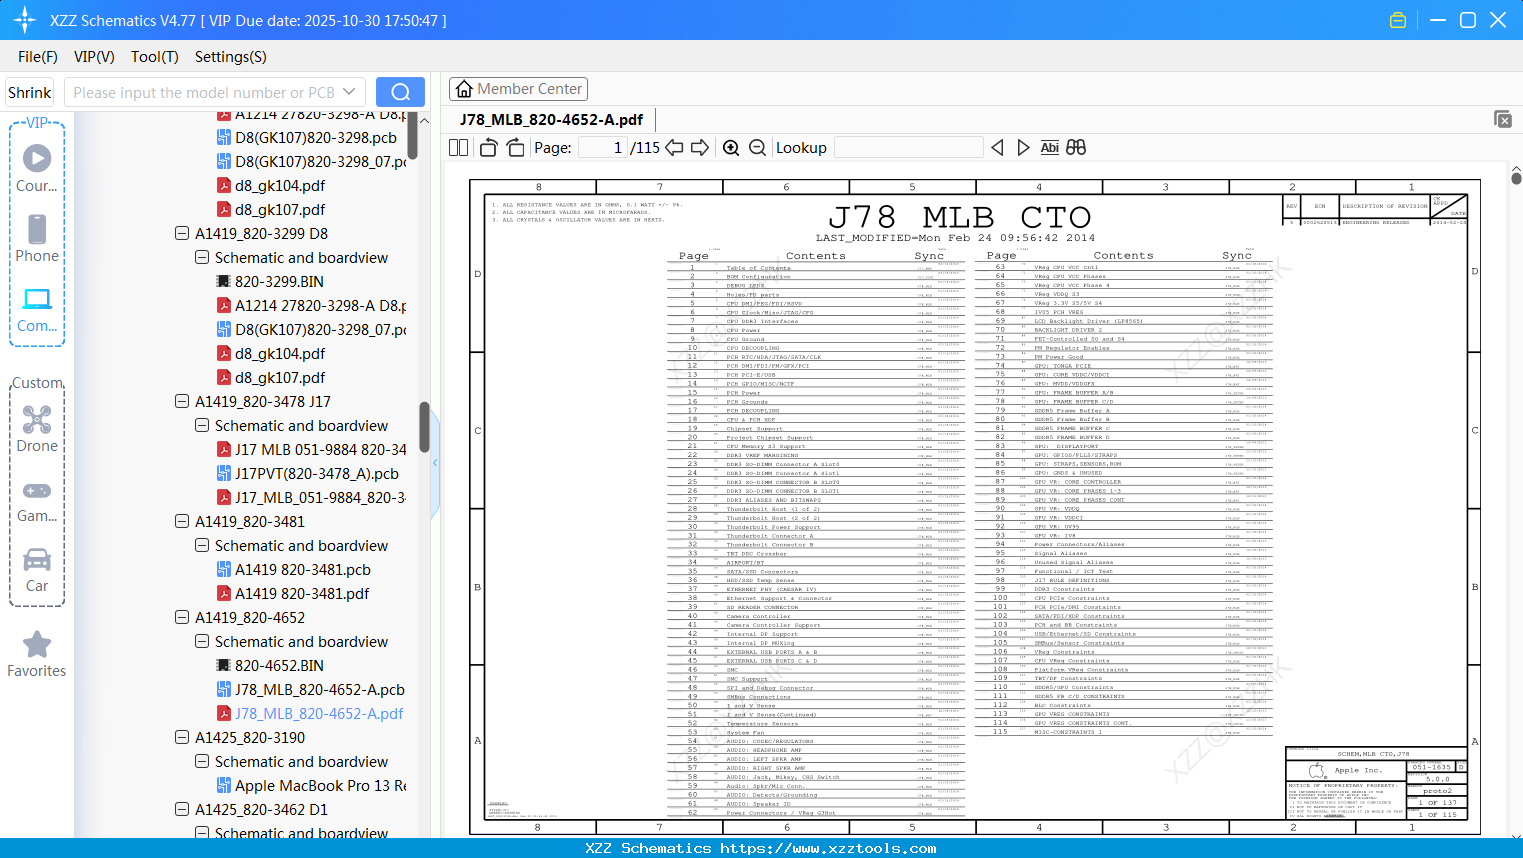The height and width of the screenshot is (858, 1523).
Task: Click the chip icon beside 820-3299.BIN
Action: (x=224, y=282)
